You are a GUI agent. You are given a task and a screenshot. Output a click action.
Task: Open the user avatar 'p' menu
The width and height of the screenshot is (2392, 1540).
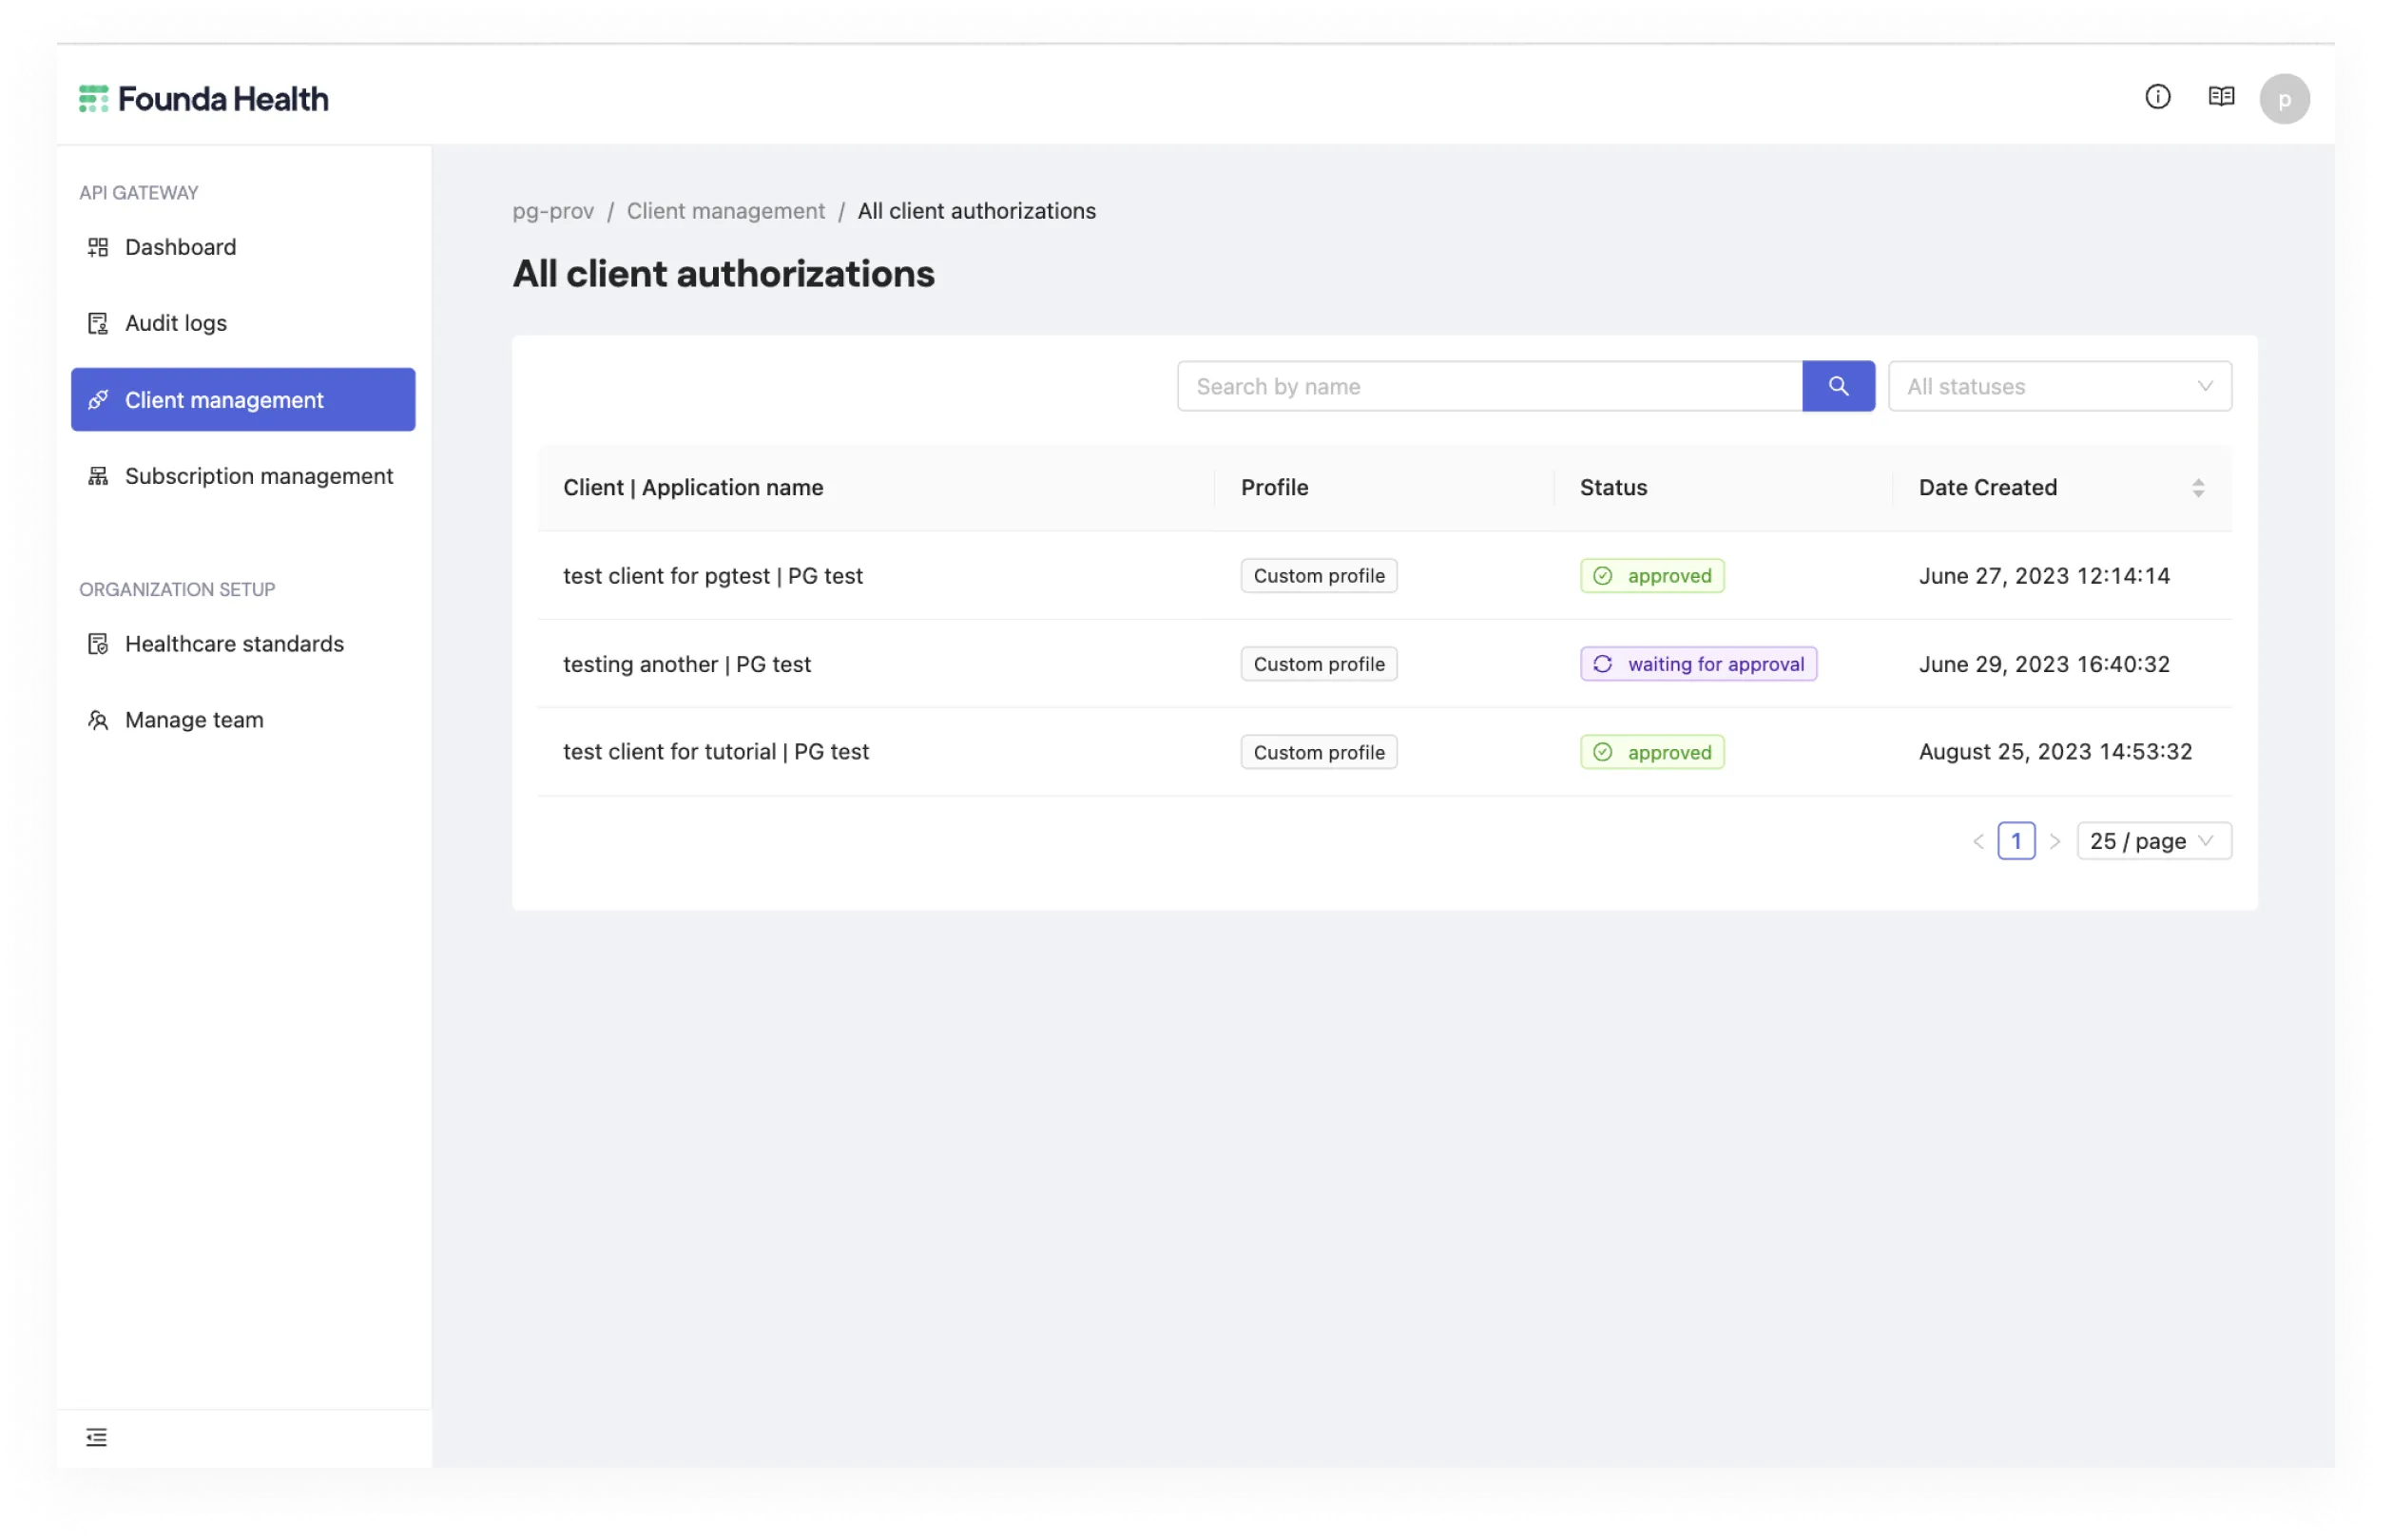click(2284, 99)
